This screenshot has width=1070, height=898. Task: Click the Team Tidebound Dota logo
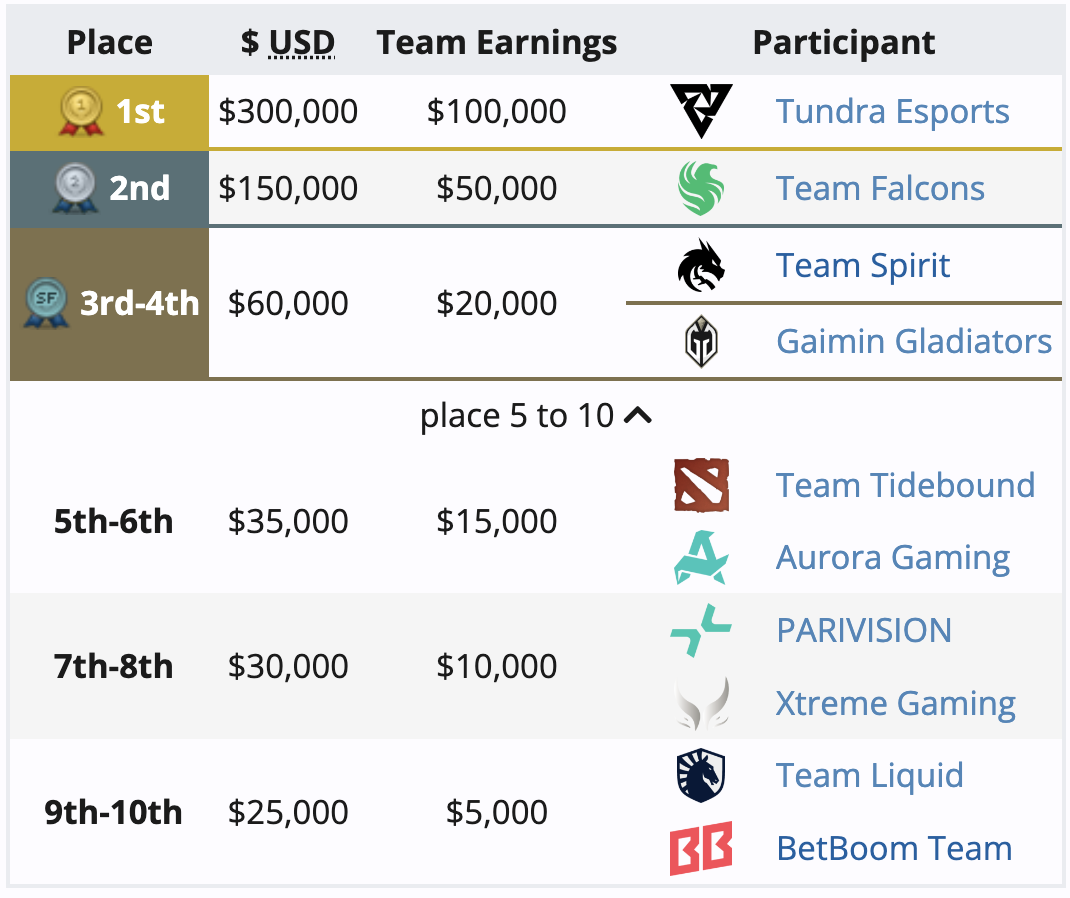(x=701, y=485)
